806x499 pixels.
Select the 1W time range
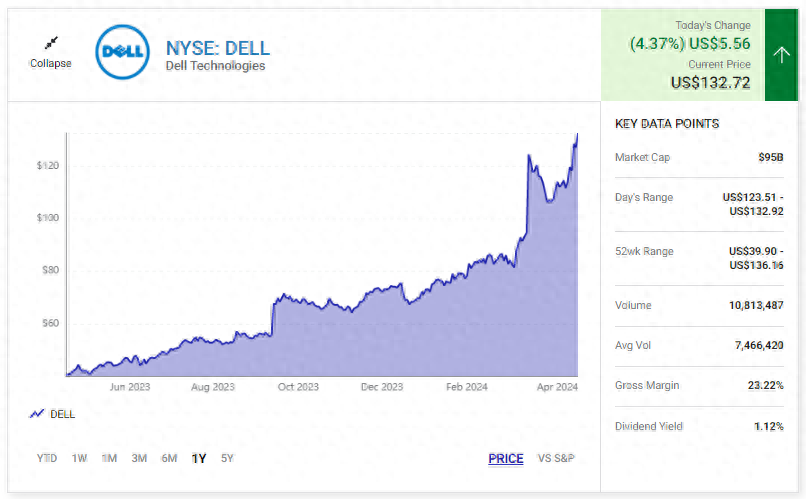(79, 458)
